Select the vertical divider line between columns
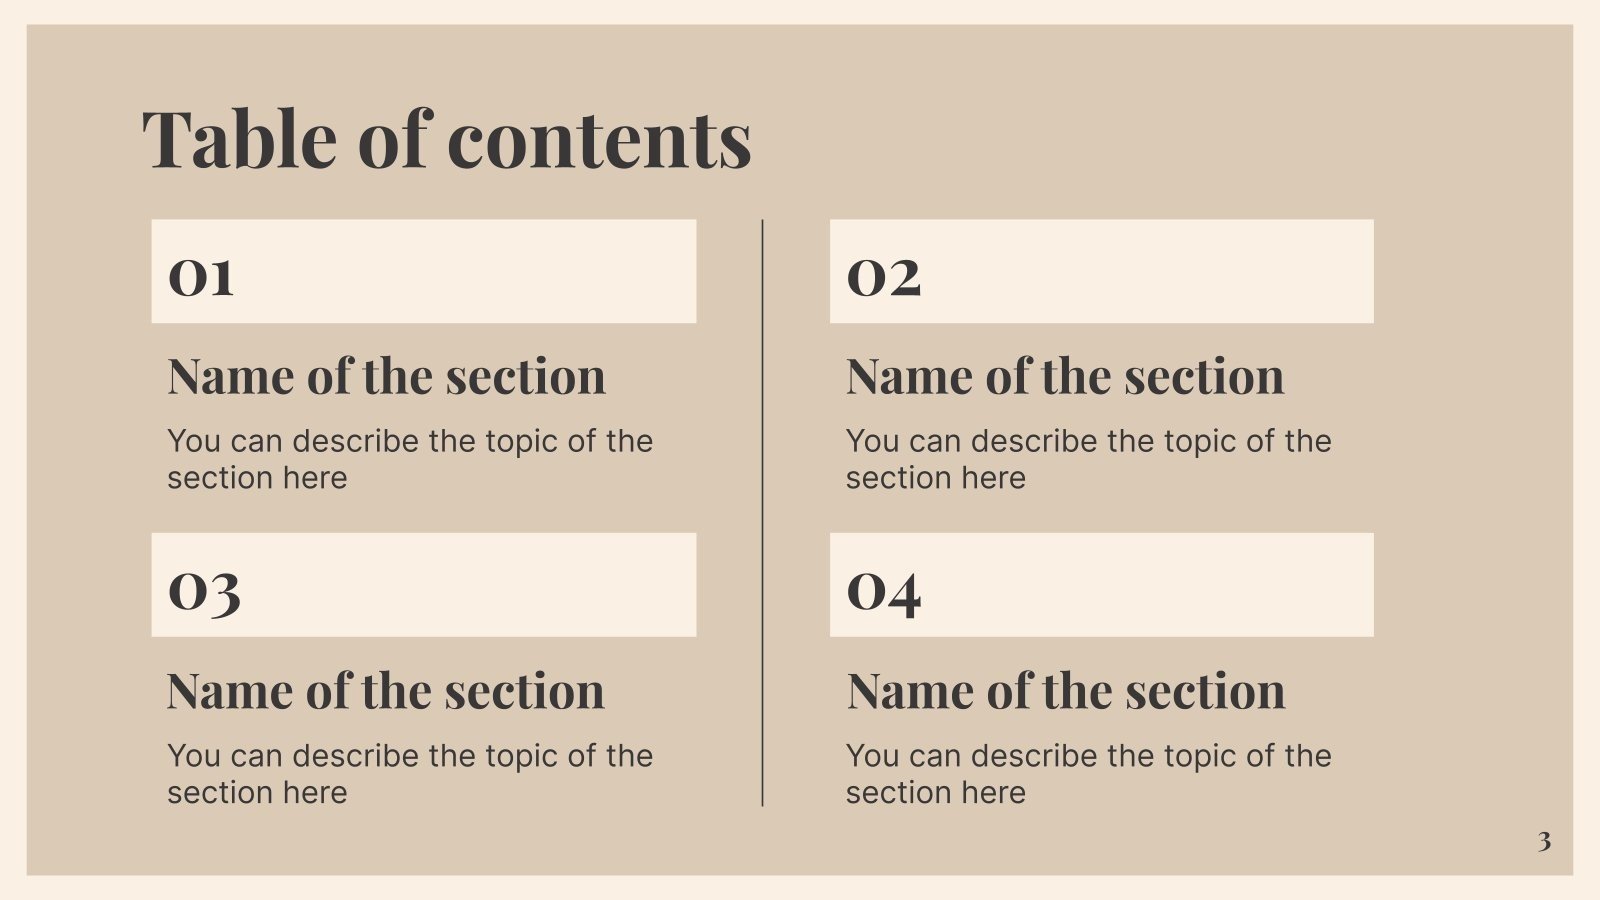 point(763,512)
